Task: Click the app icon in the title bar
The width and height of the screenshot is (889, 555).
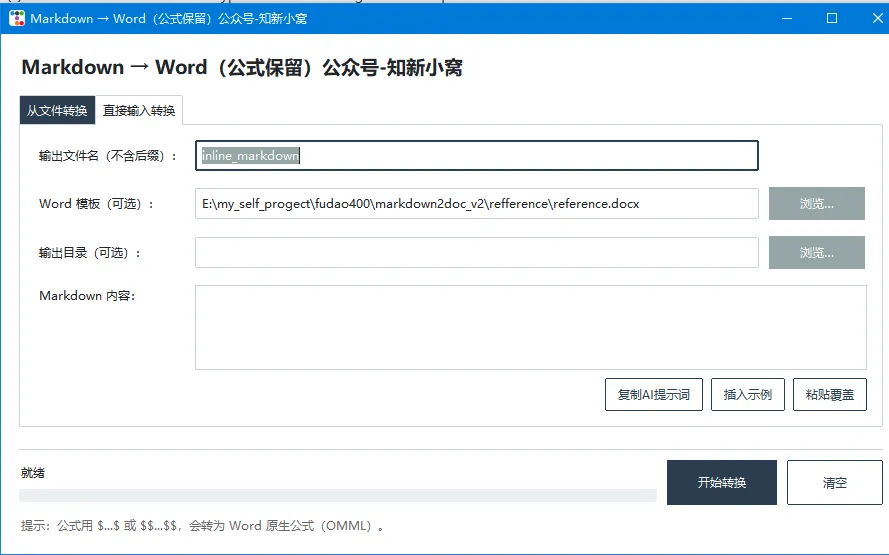Action: point(17,18)
